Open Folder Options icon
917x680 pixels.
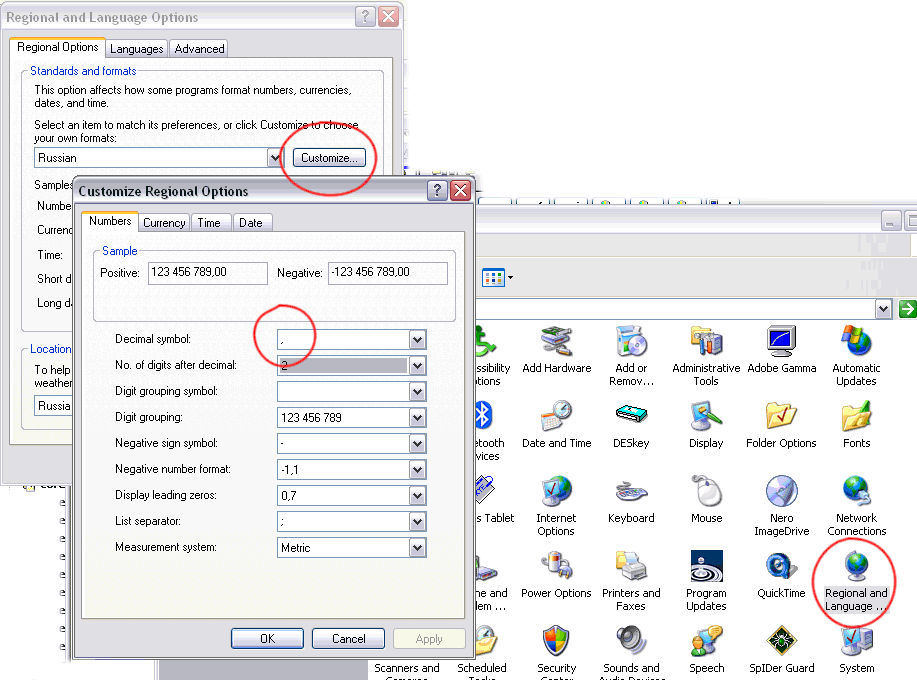[x=781, y=416]
